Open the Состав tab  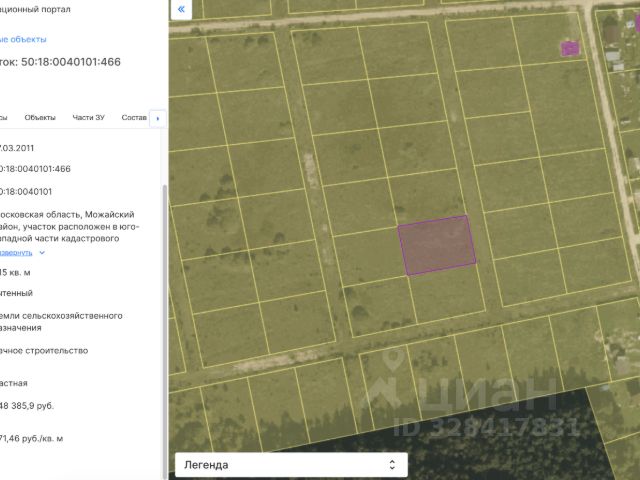(x=134, y=118)
